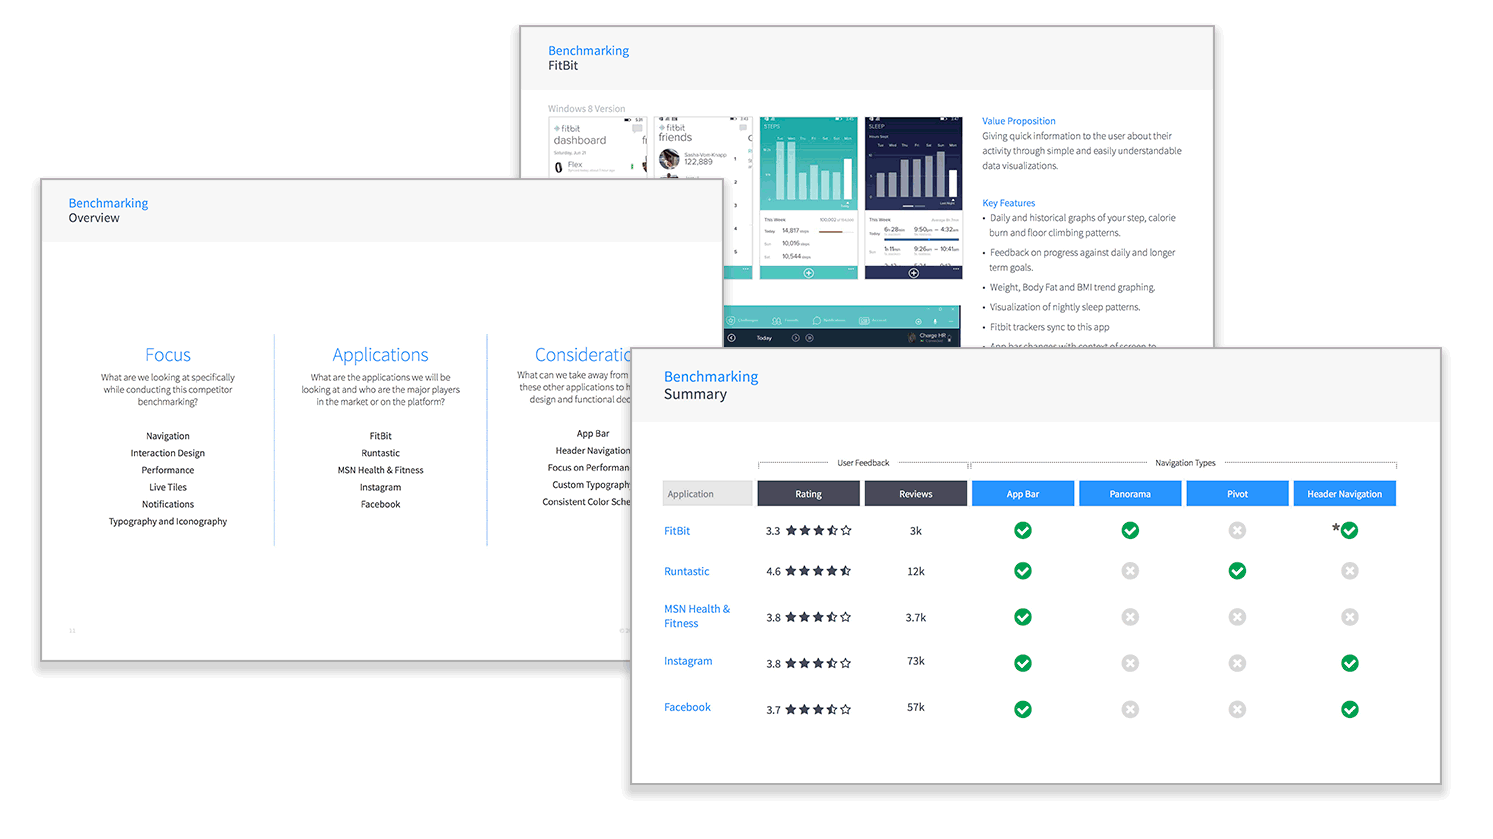Click the 73k reviews value
The image size is (1493, 839).
coord(916,661)
